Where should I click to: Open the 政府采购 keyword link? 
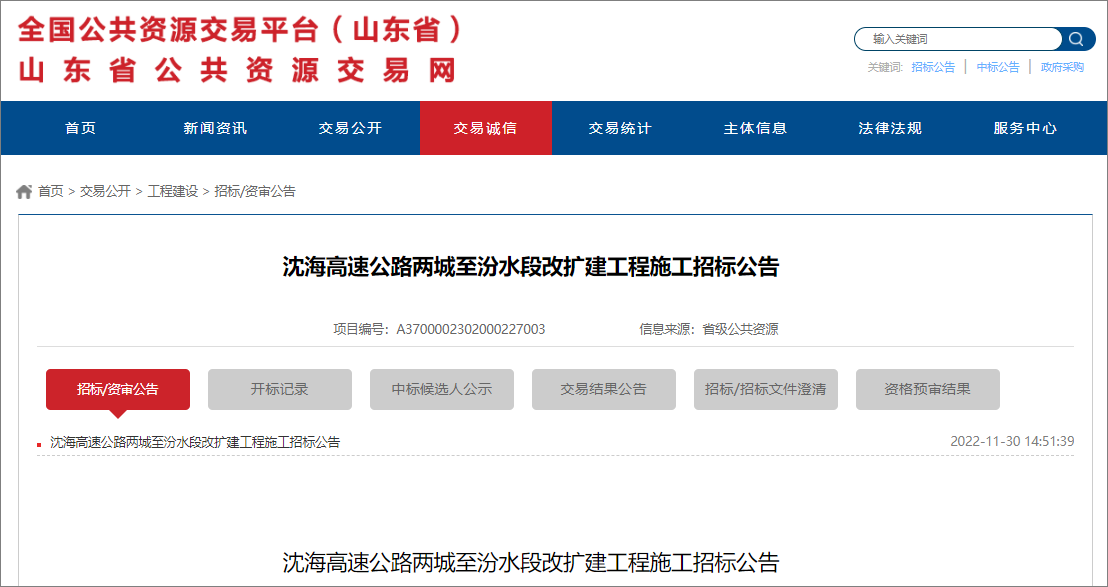tap(1062, 67)
